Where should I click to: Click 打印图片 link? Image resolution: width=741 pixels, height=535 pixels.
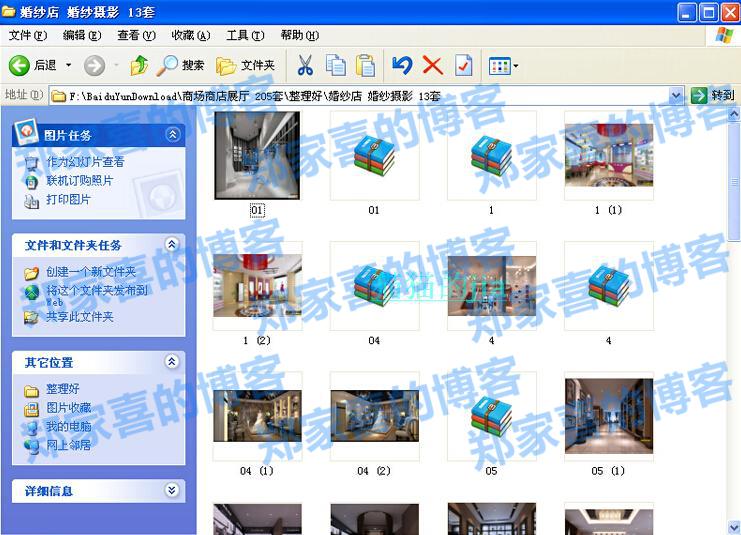(x=69, y=199)
